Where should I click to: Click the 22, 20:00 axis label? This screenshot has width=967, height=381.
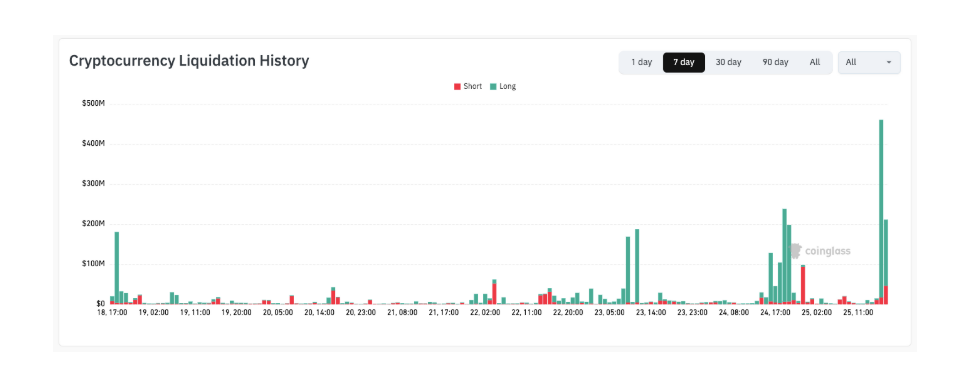[568, 313]
